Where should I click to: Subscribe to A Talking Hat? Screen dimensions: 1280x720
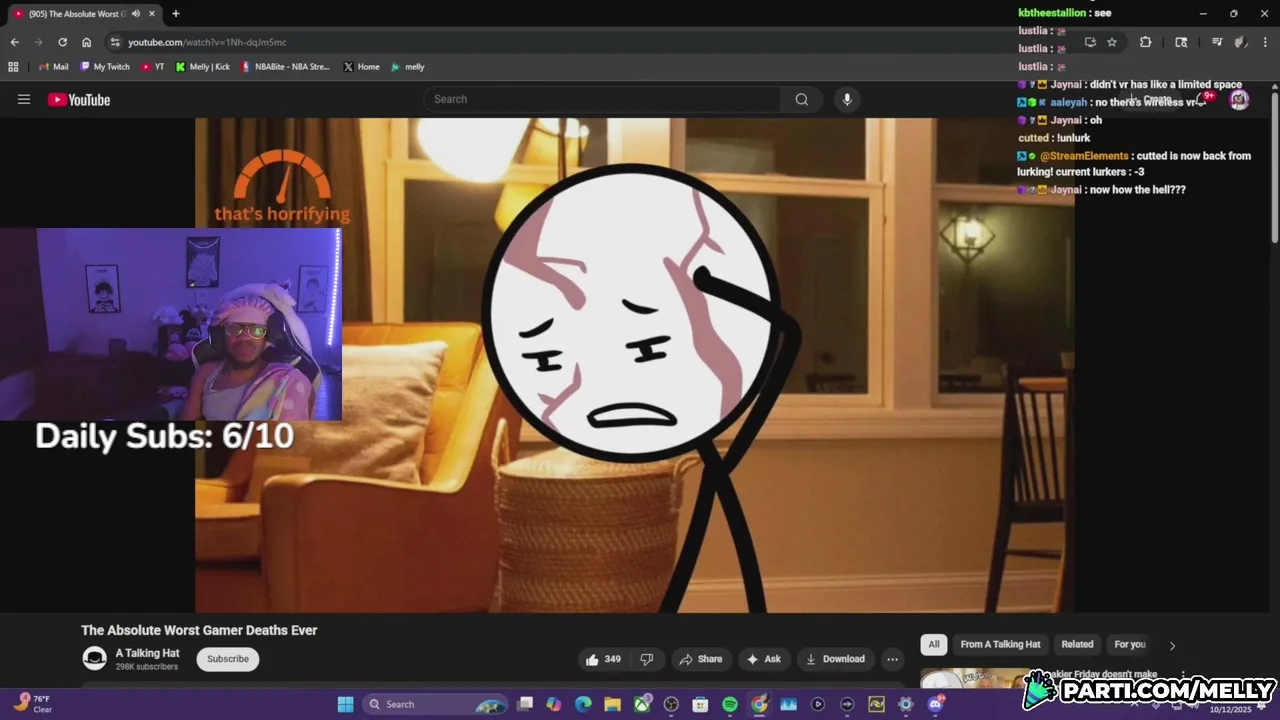pos(228,659)
